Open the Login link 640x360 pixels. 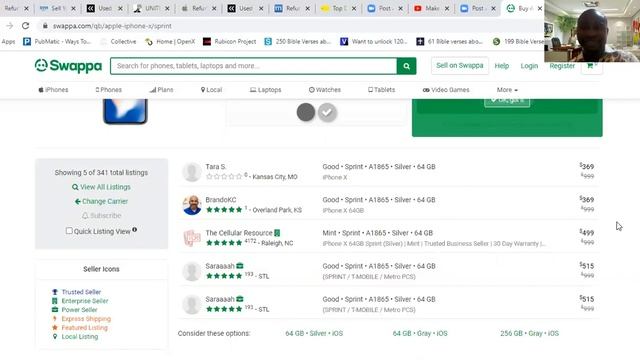coord(529,66)
